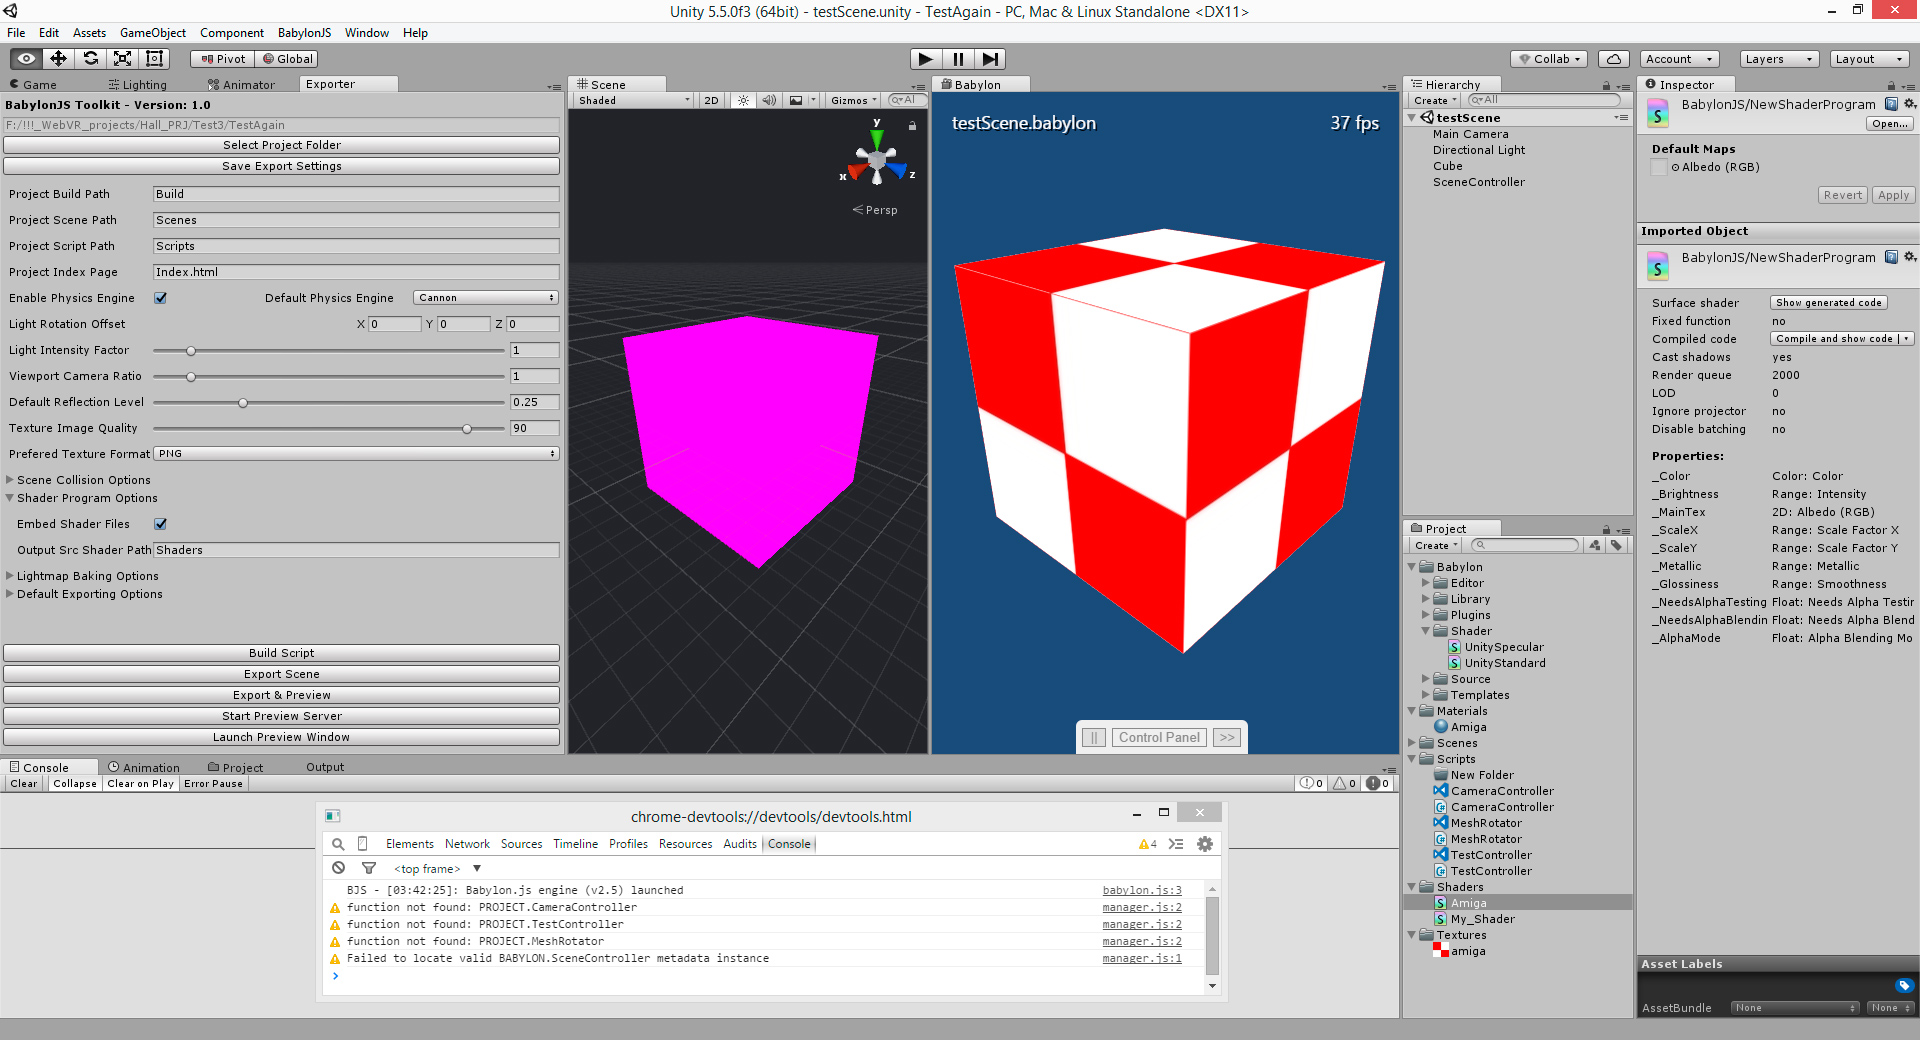This screenshot has height=1040, width=1920.
Task: Open the cloud Services button
Action: coord(1614,59)
